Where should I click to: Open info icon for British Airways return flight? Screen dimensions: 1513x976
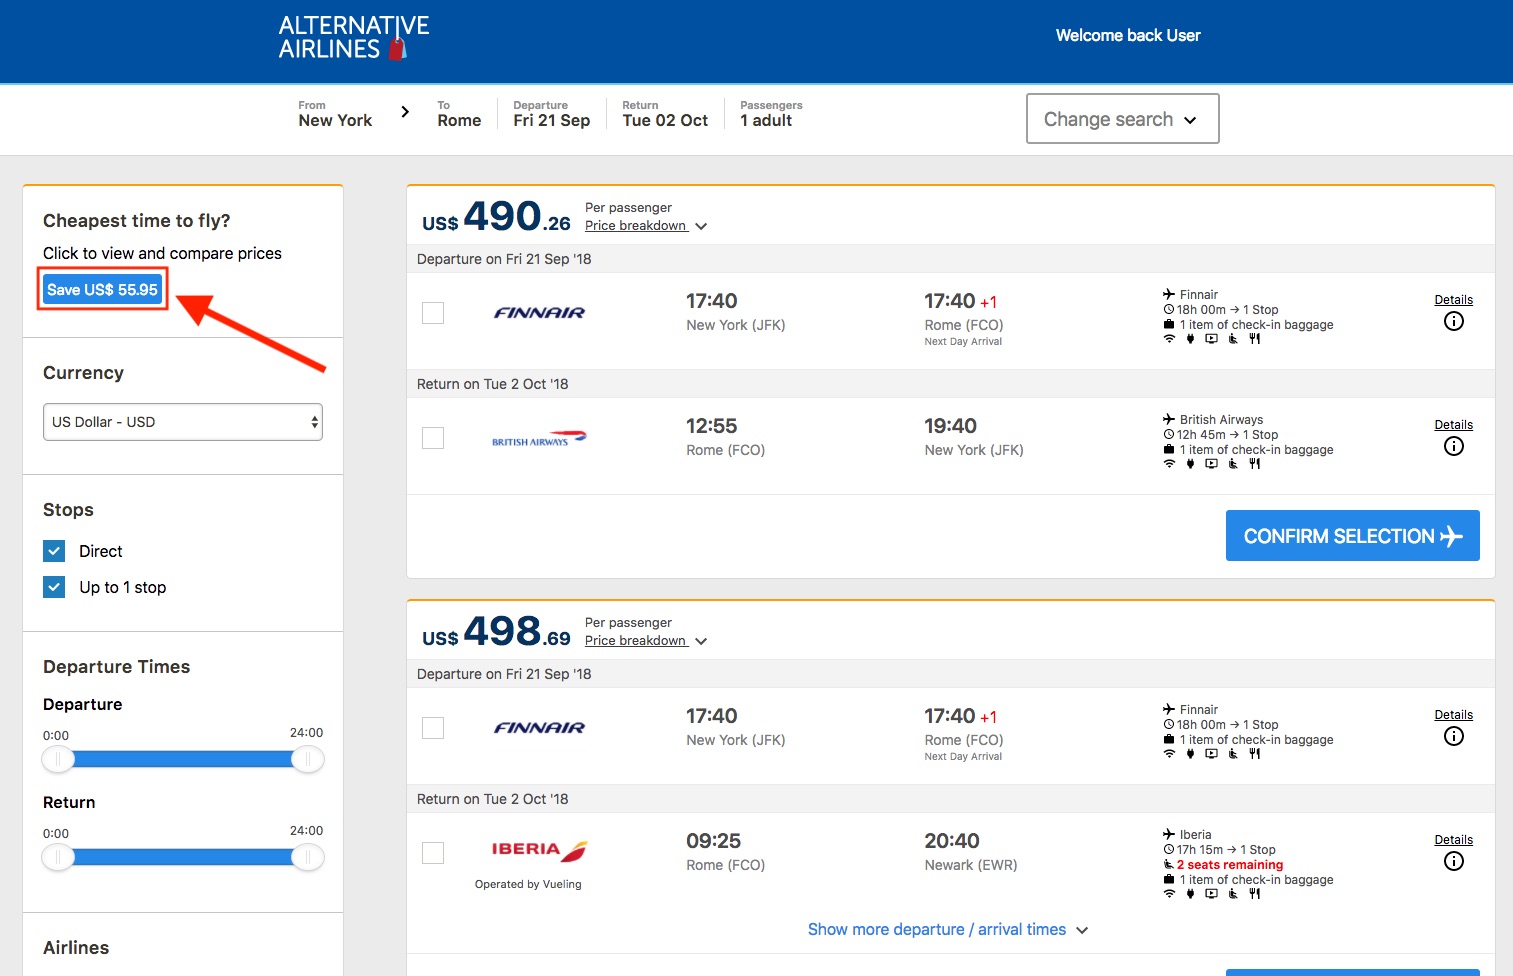(x=1454, y=446)
